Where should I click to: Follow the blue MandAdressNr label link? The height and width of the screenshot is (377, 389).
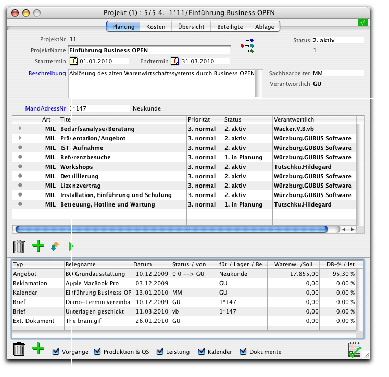tap(45, 108)
